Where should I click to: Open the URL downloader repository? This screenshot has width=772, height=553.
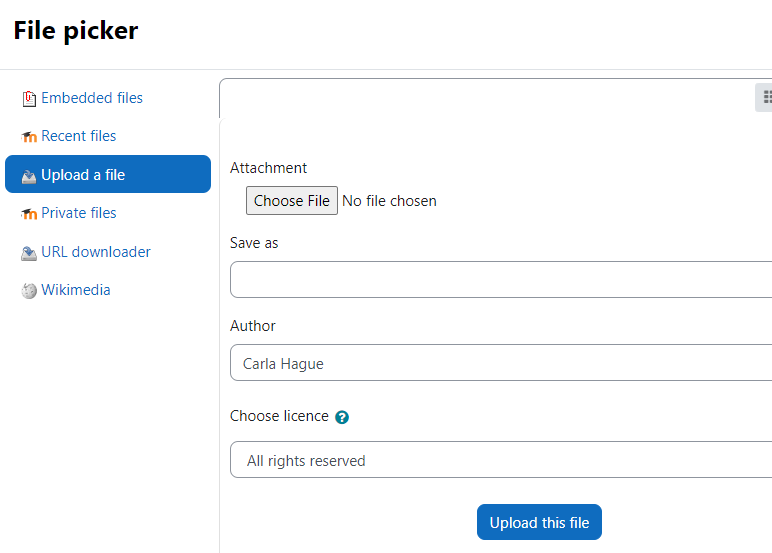click(96, 252)
